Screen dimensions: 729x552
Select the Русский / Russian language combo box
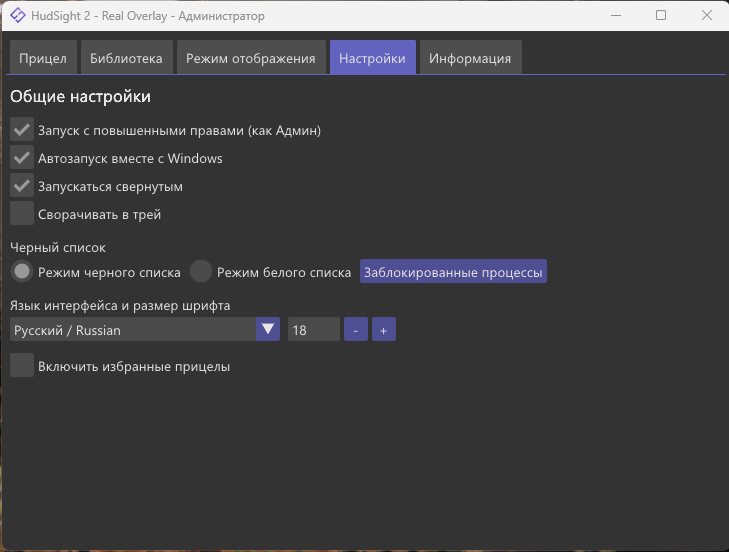coord(133,330)
